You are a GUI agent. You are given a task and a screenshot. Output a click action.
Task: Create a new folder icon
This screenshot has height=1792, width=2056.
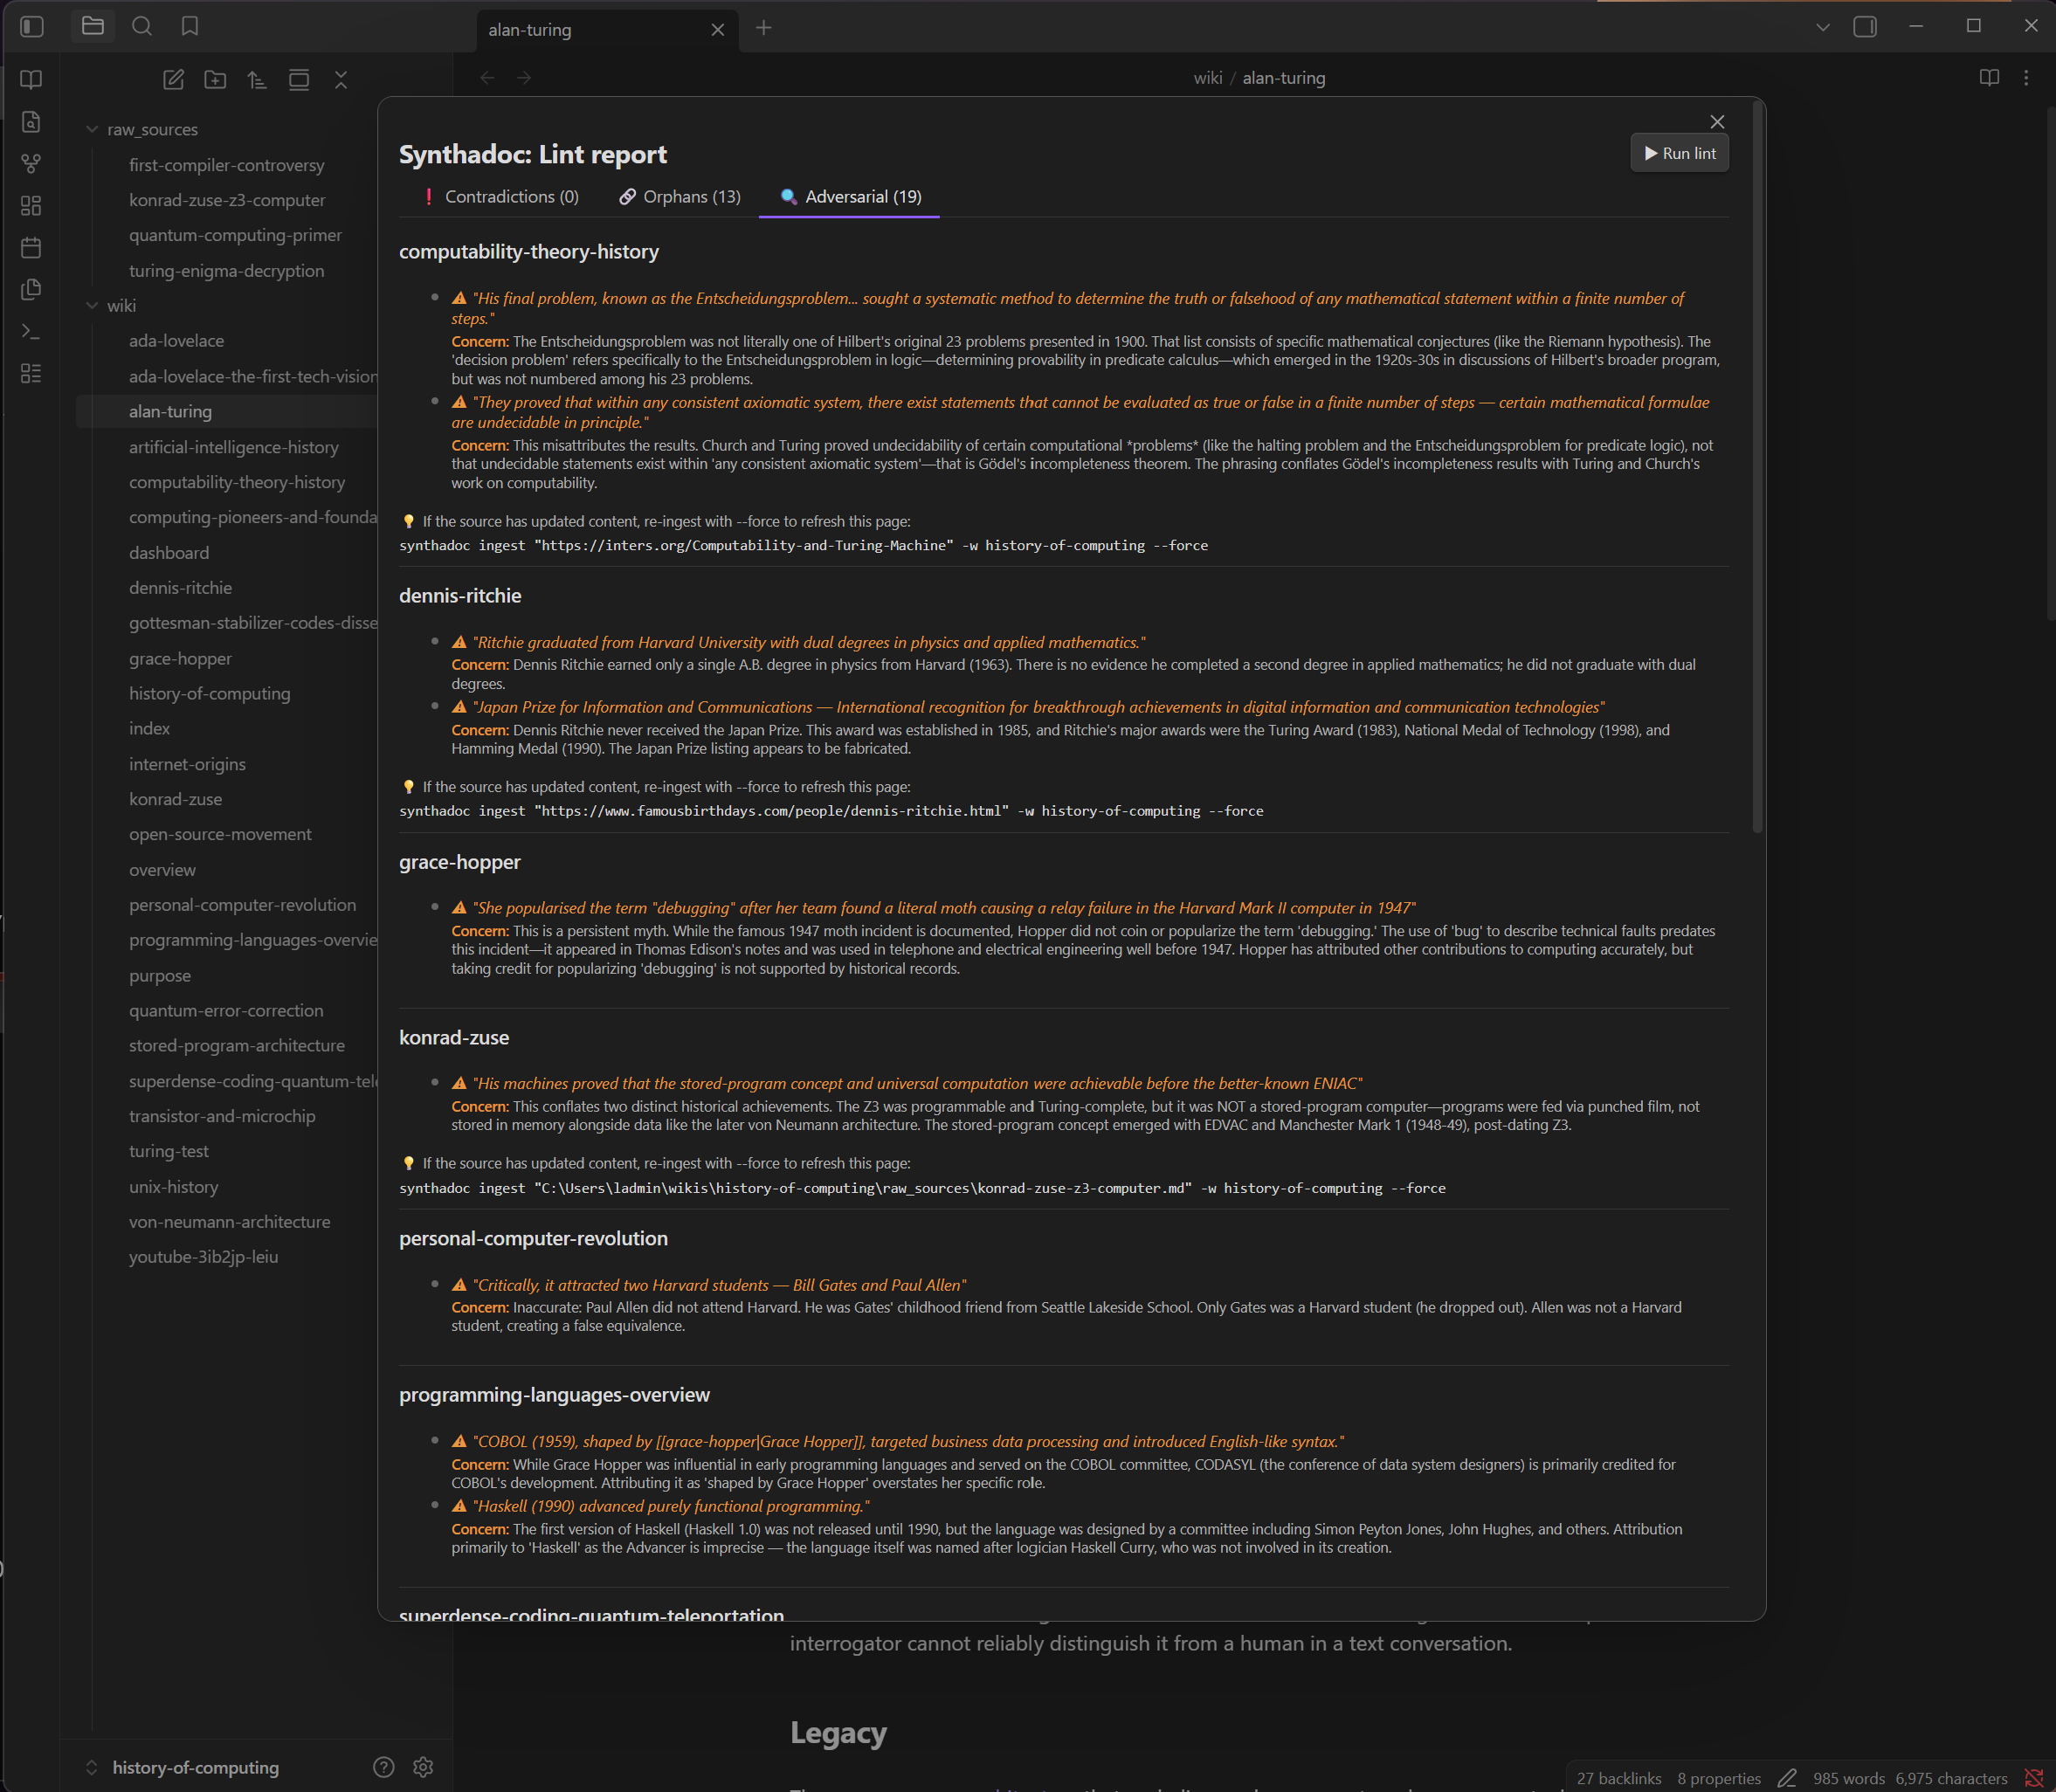[x=215, y=80]
